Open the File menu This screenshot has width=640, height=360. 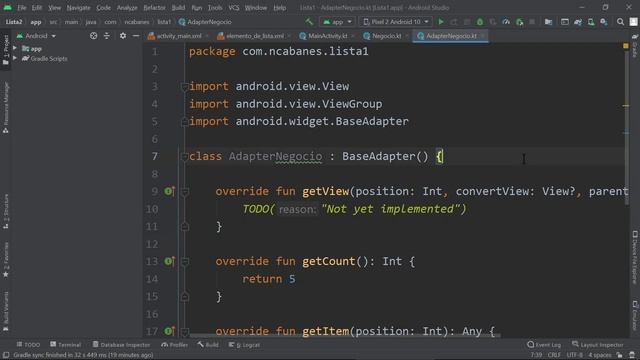[x=22, y=7]
